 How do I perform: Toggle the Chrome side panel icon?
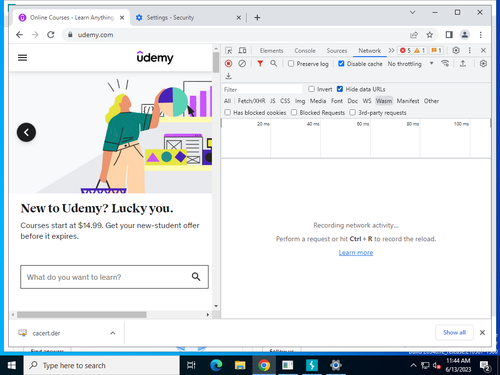click(449, 35)
